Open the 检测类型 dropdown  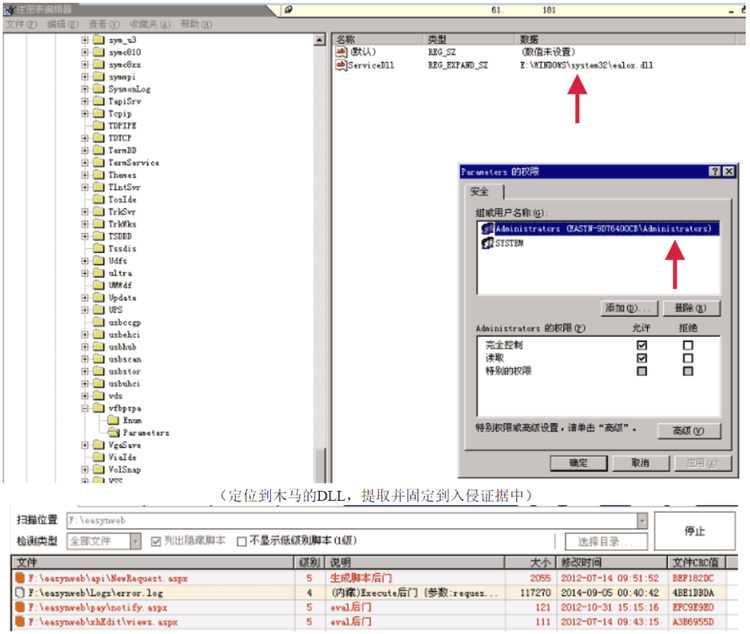(x=135, y=541)
